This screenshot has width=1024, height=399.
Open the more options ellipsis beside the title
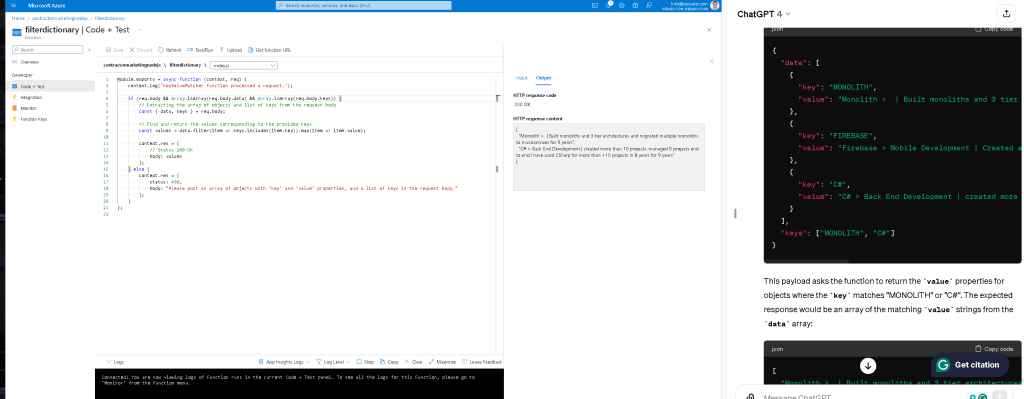pos(140,30)
